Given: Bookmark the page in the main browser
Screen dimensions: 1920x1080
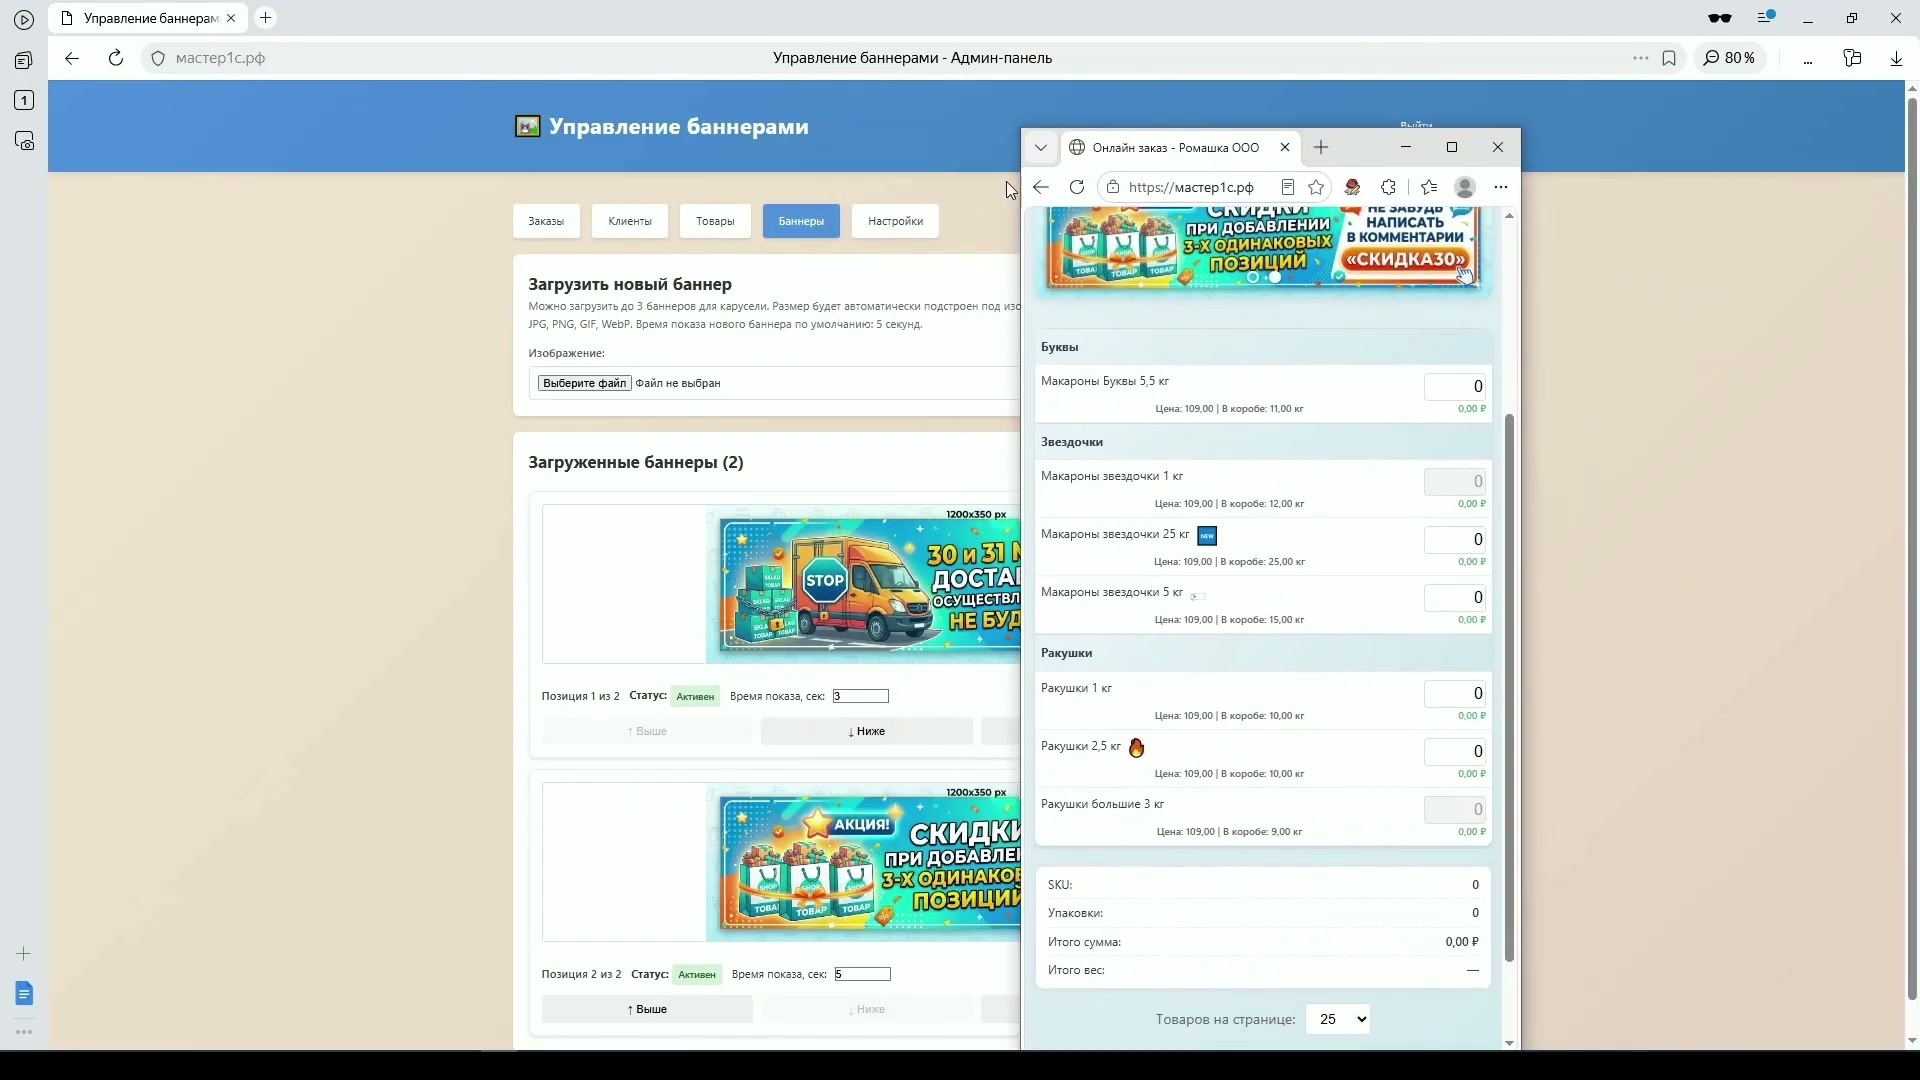Looking at the screenshot, I should 1669,58.
